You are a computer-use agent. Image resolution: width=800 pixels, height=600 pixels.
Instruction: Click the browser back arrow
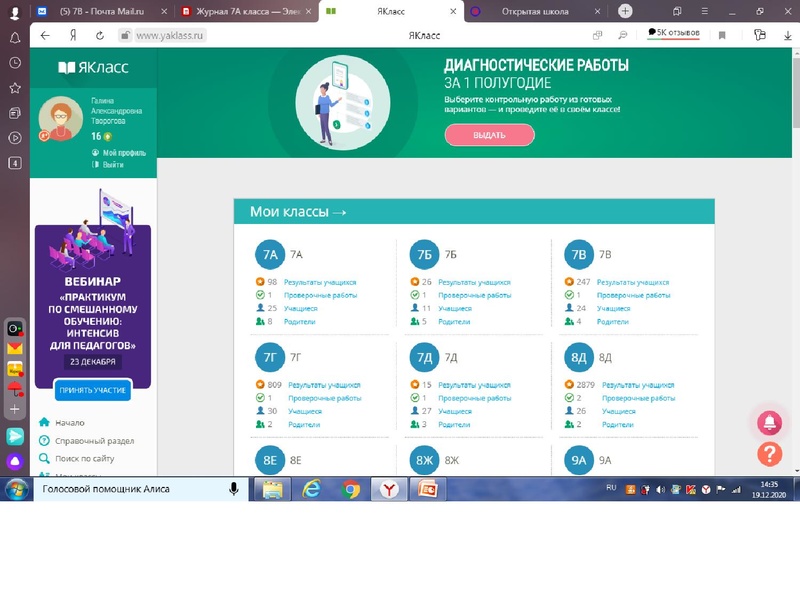click(45, 35)
